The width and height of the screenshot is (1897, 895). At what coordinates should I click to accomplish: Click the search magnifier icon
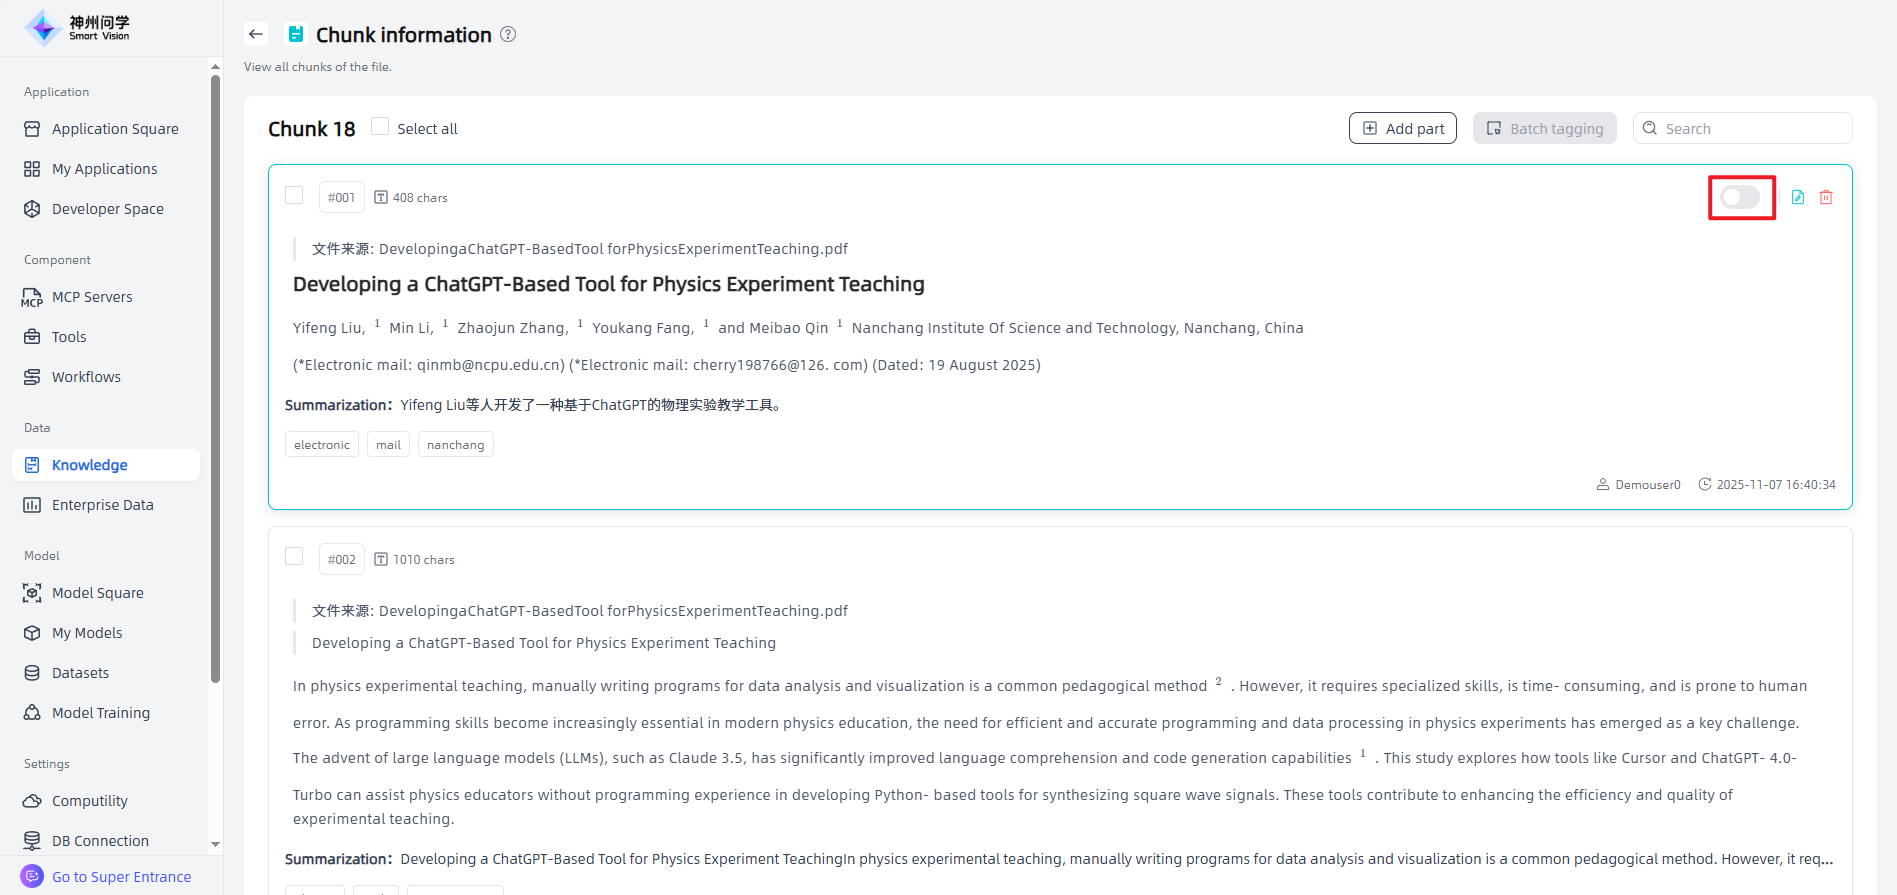(x=1650, y=128)
